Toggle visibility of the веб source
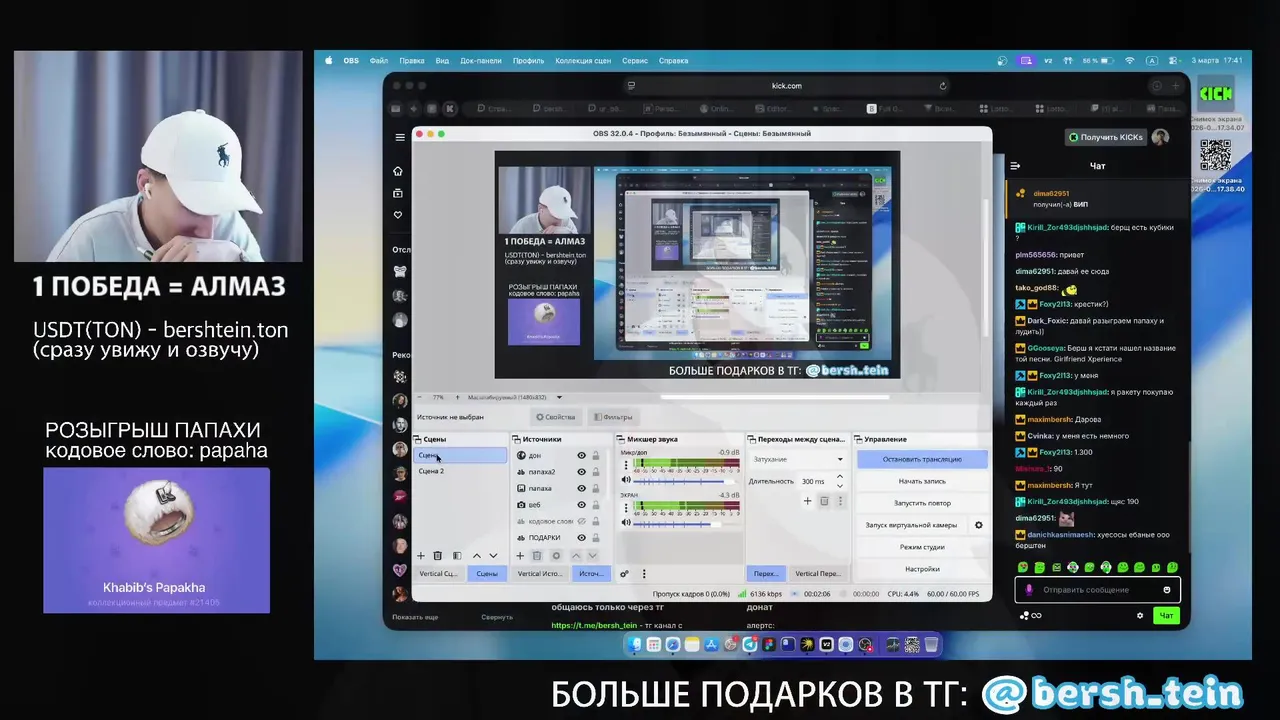The width and height of the screenshot is (1280, 720). click(x=581, y=505)
